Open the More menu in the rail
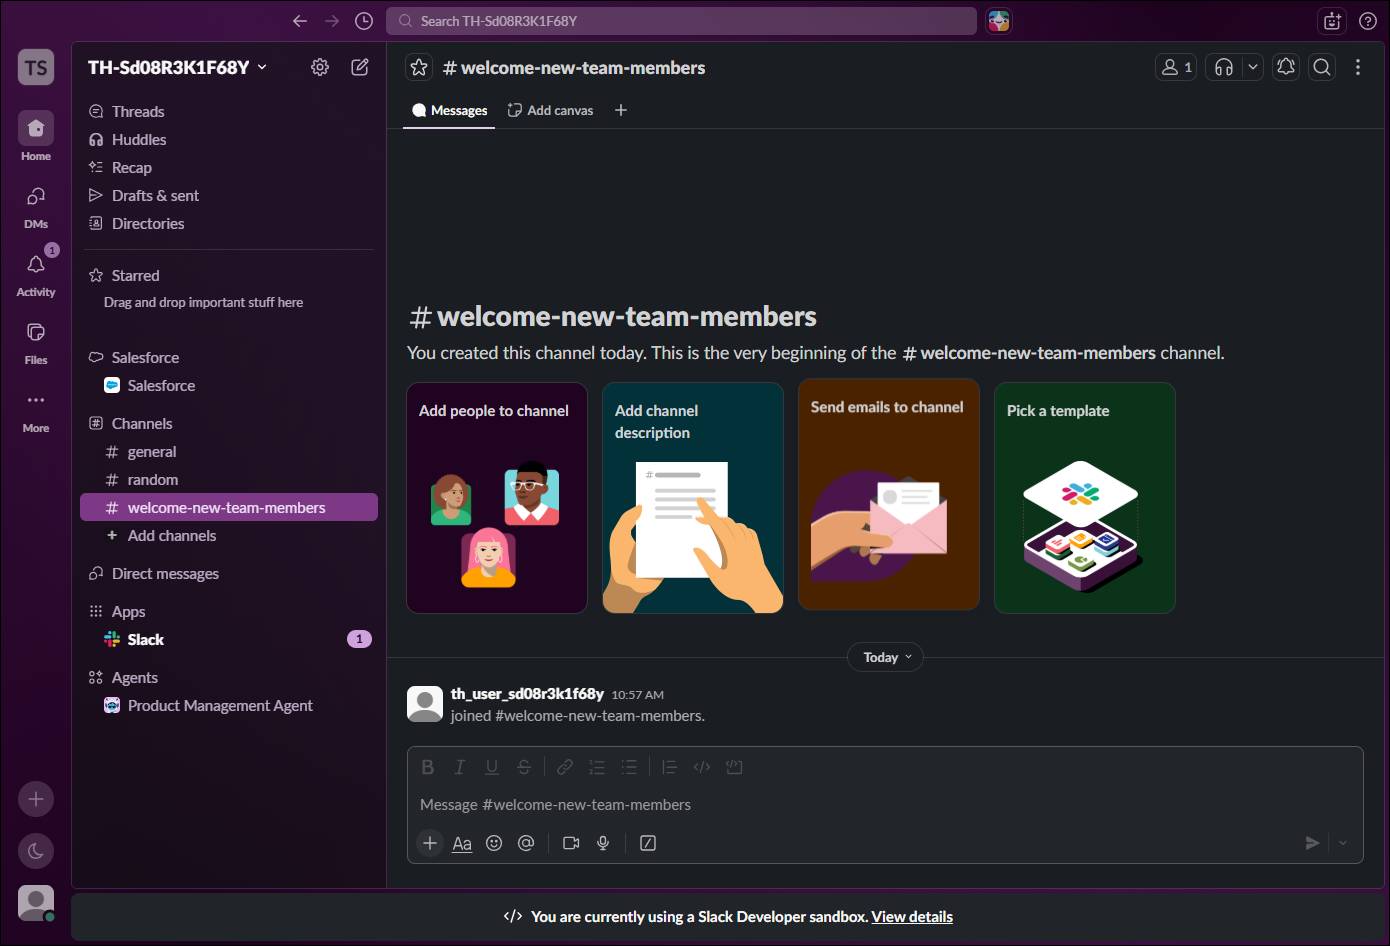This screenshot has width=1390, height=946. (36, 408)
